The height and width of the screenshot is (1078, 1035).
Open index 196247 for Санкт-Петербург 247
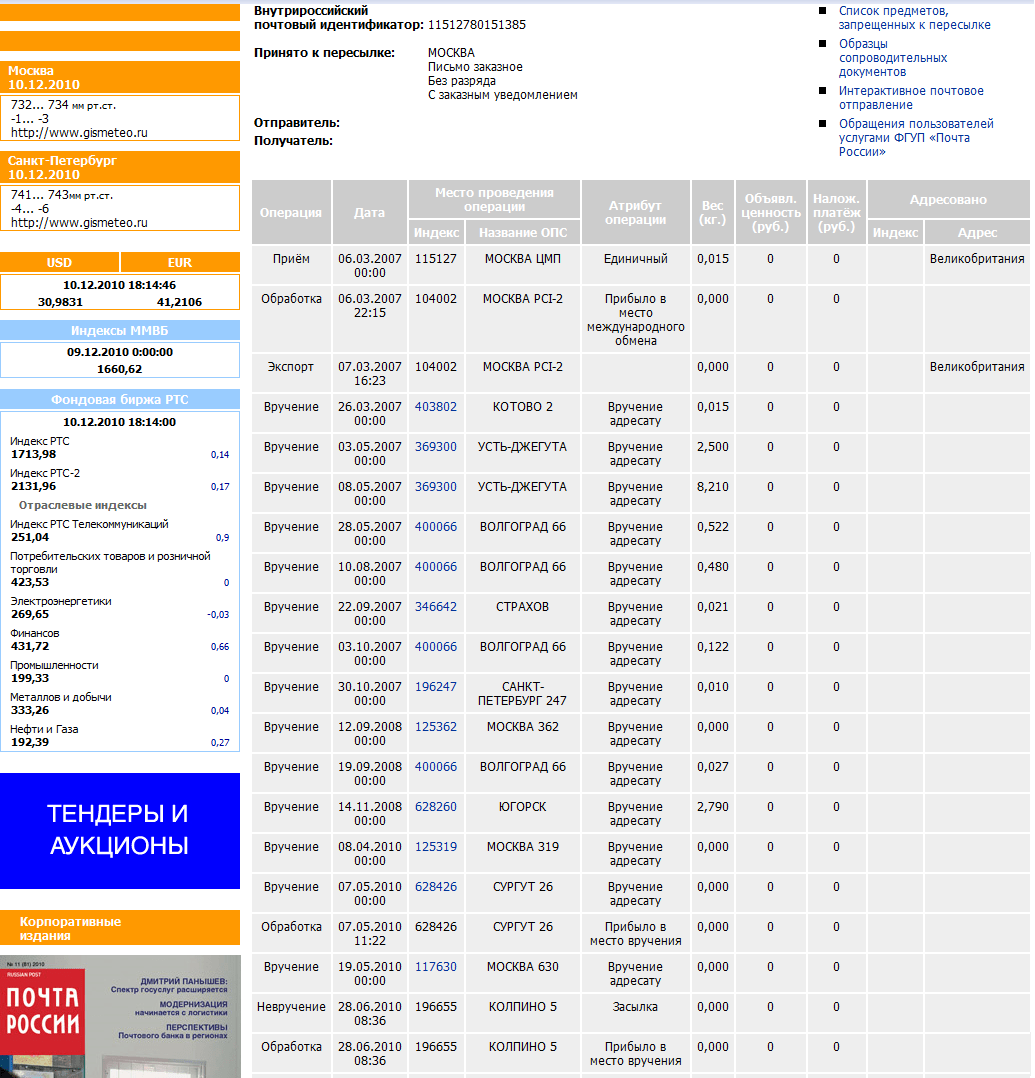(x=435, y=686)
